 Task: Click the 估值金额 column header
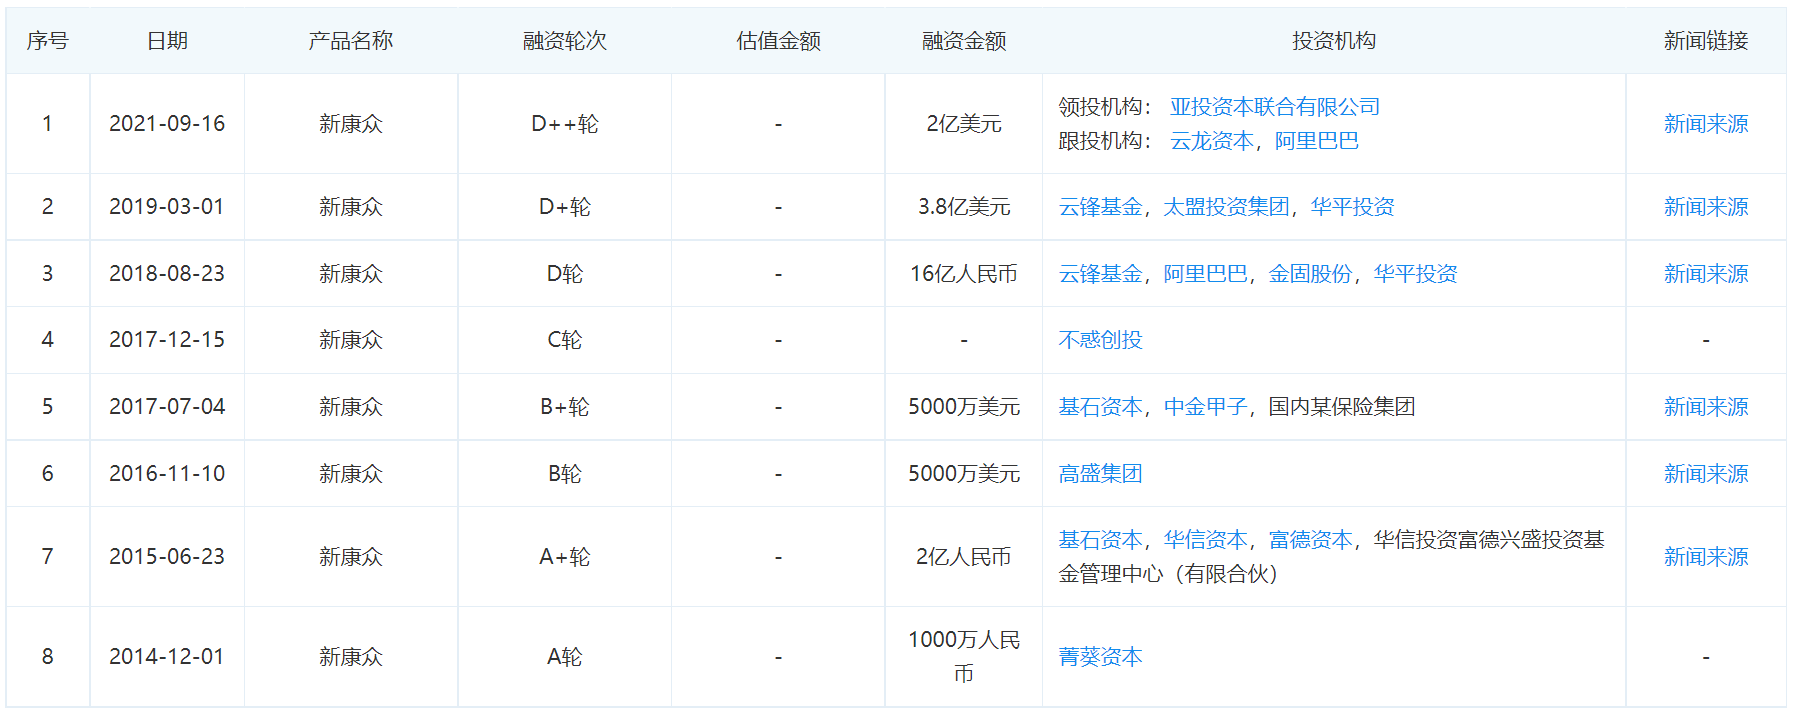(x=778, y=41)
